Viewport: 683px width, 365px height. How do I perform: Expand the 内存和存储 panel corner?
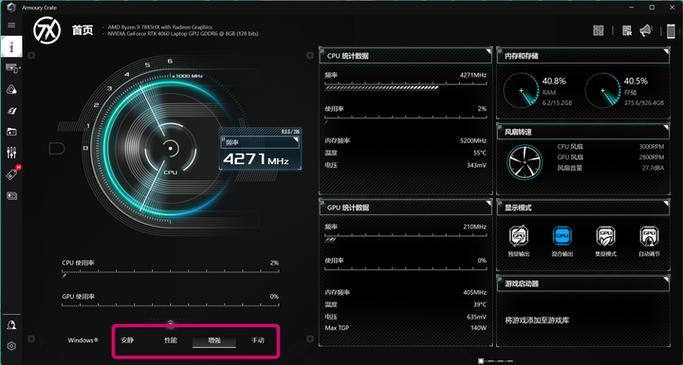(x=666, y=51)
